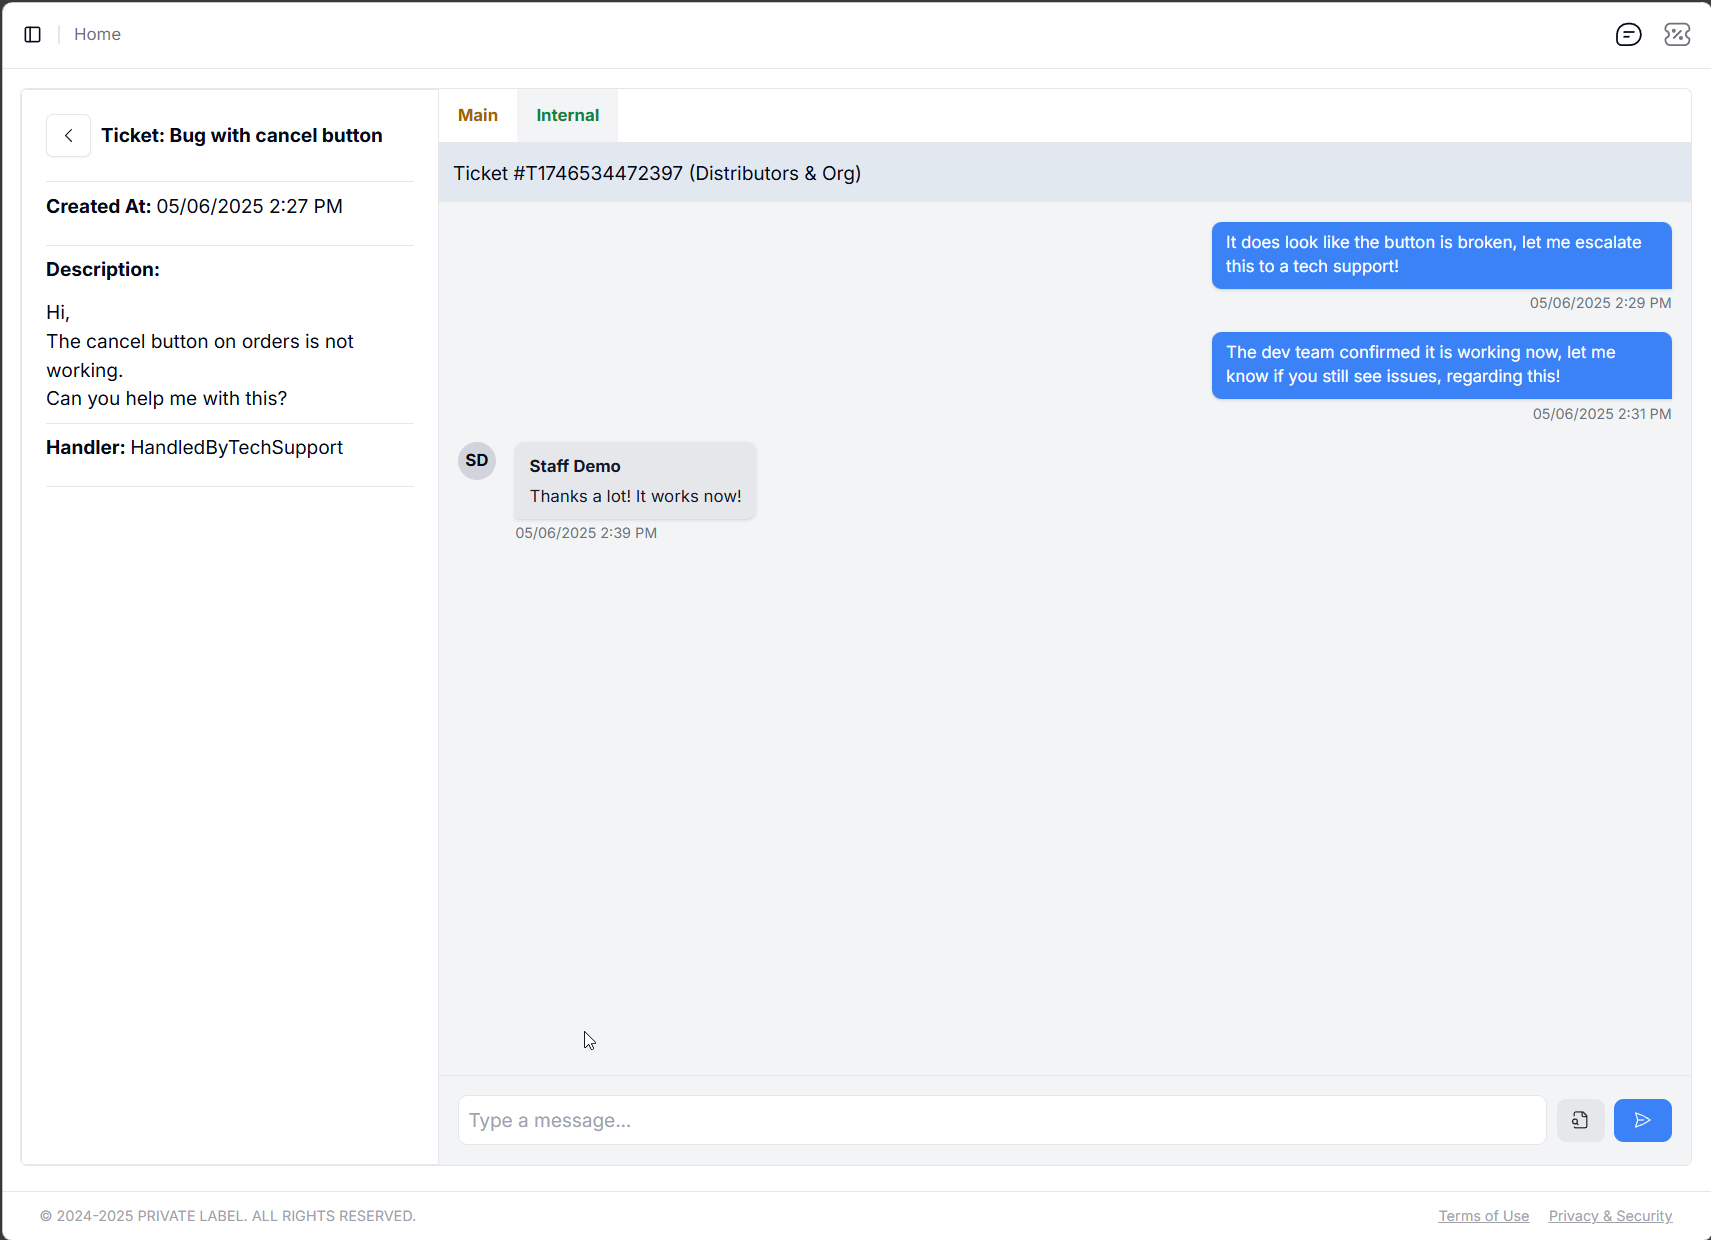This screenshot has height=1240, width=1711.
Task: Open the chat messages icon in header
Action: 1628,35
